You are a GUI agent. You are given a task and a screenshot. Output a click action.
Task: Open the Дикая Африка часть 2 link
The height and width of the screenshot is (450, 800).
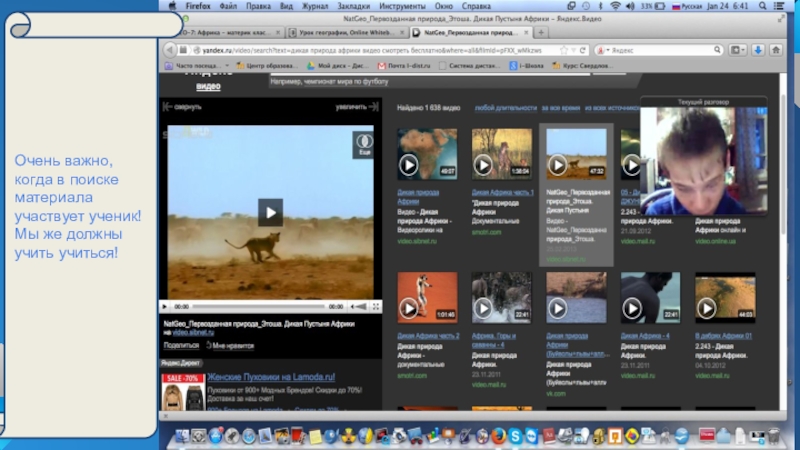(428, 336)
